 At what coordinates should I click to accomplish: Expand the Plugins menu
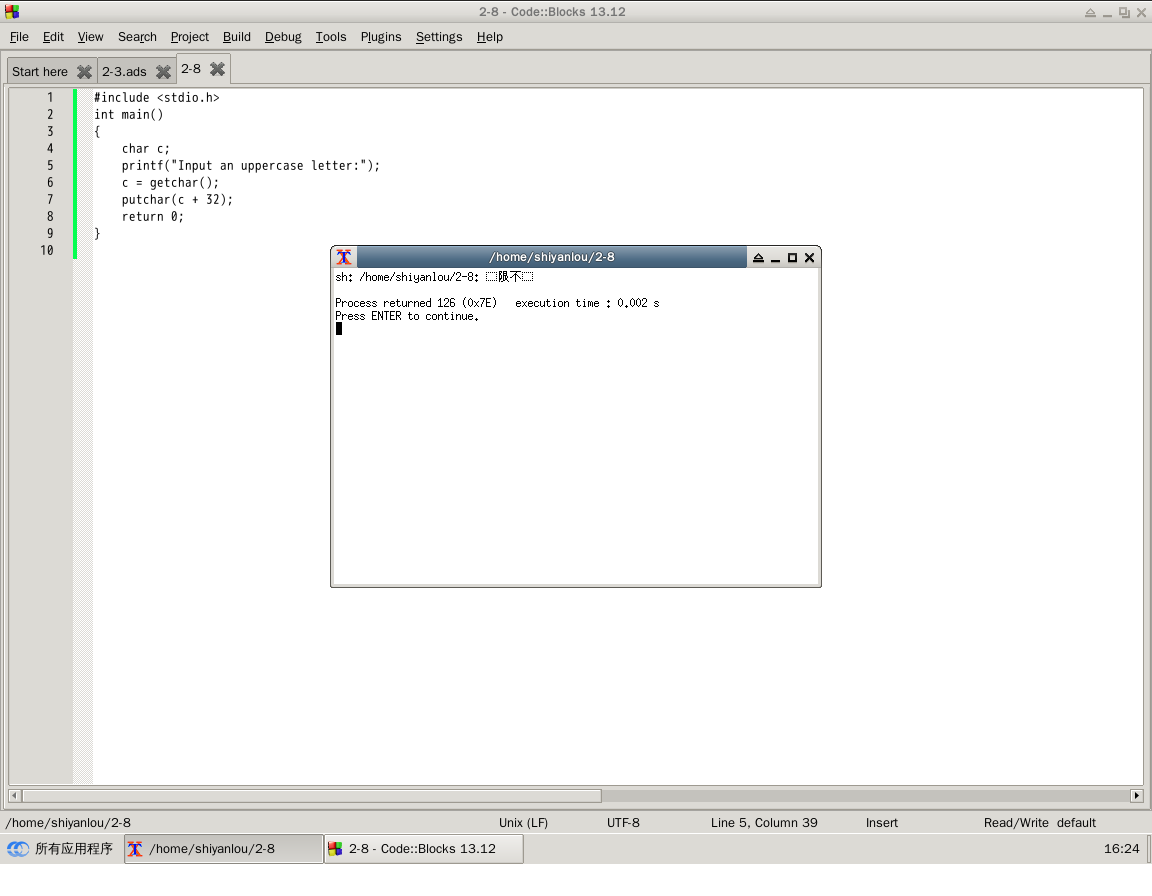click(x=380, y=37)
